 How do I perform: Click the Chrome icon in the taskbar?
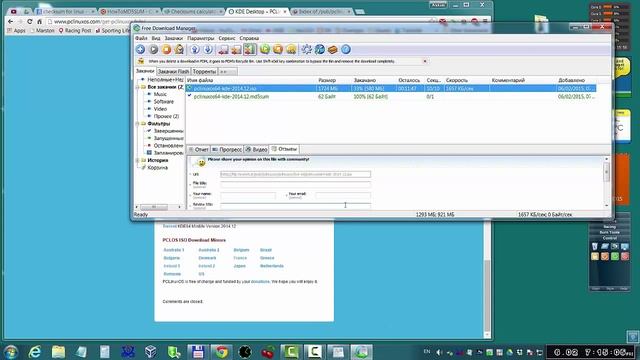222,351
